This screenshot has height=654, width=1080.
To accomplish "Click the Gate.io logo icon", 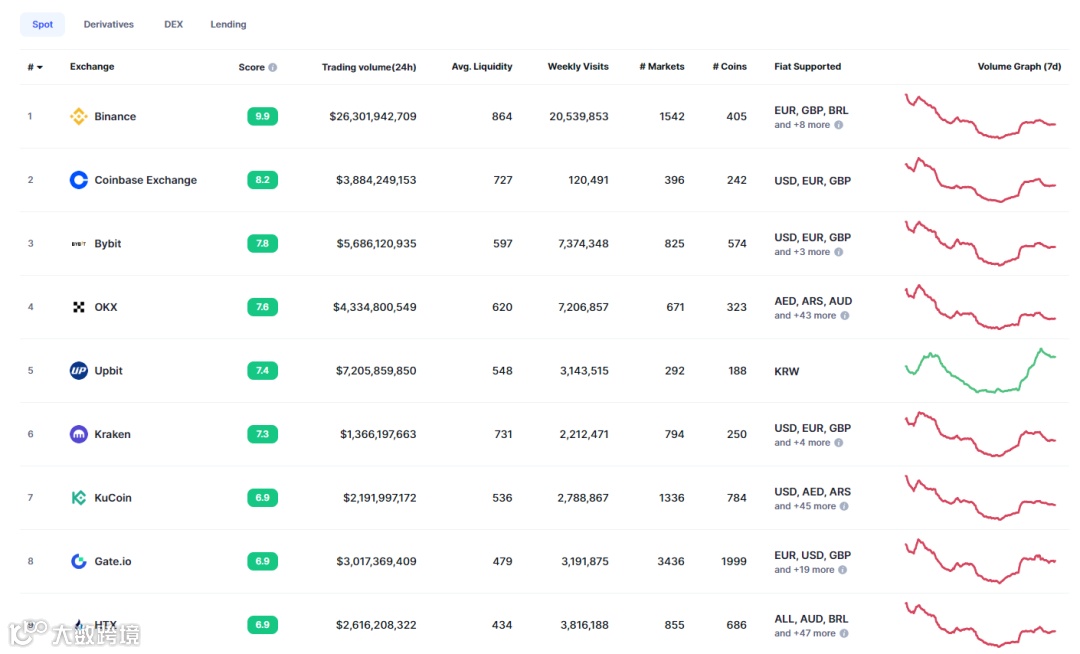I will [79, 561].
